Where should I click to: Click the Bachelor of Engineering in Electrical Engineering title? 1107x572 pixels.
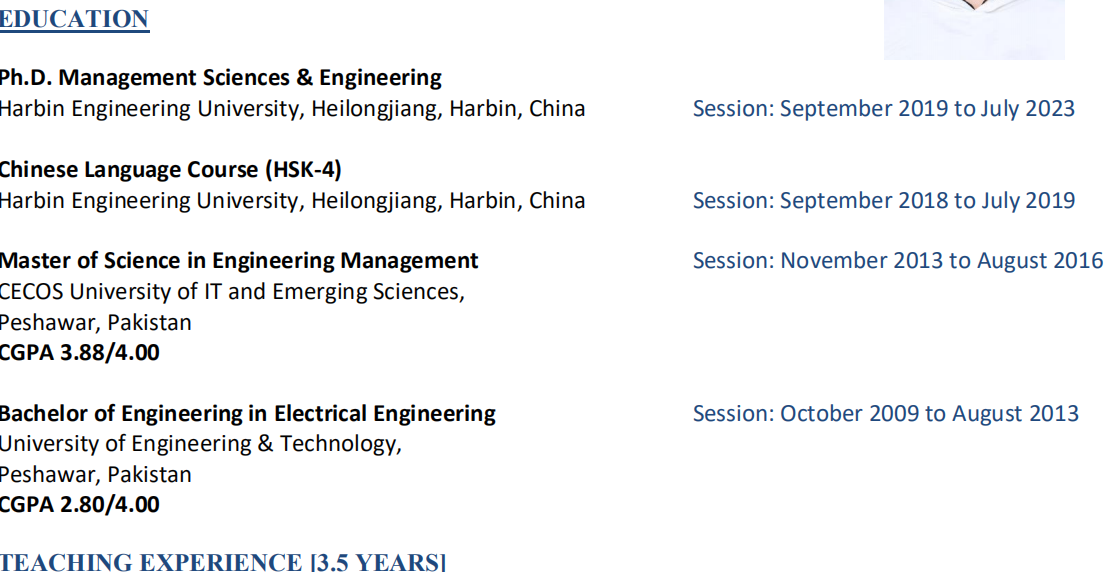[x=247, y=413]
